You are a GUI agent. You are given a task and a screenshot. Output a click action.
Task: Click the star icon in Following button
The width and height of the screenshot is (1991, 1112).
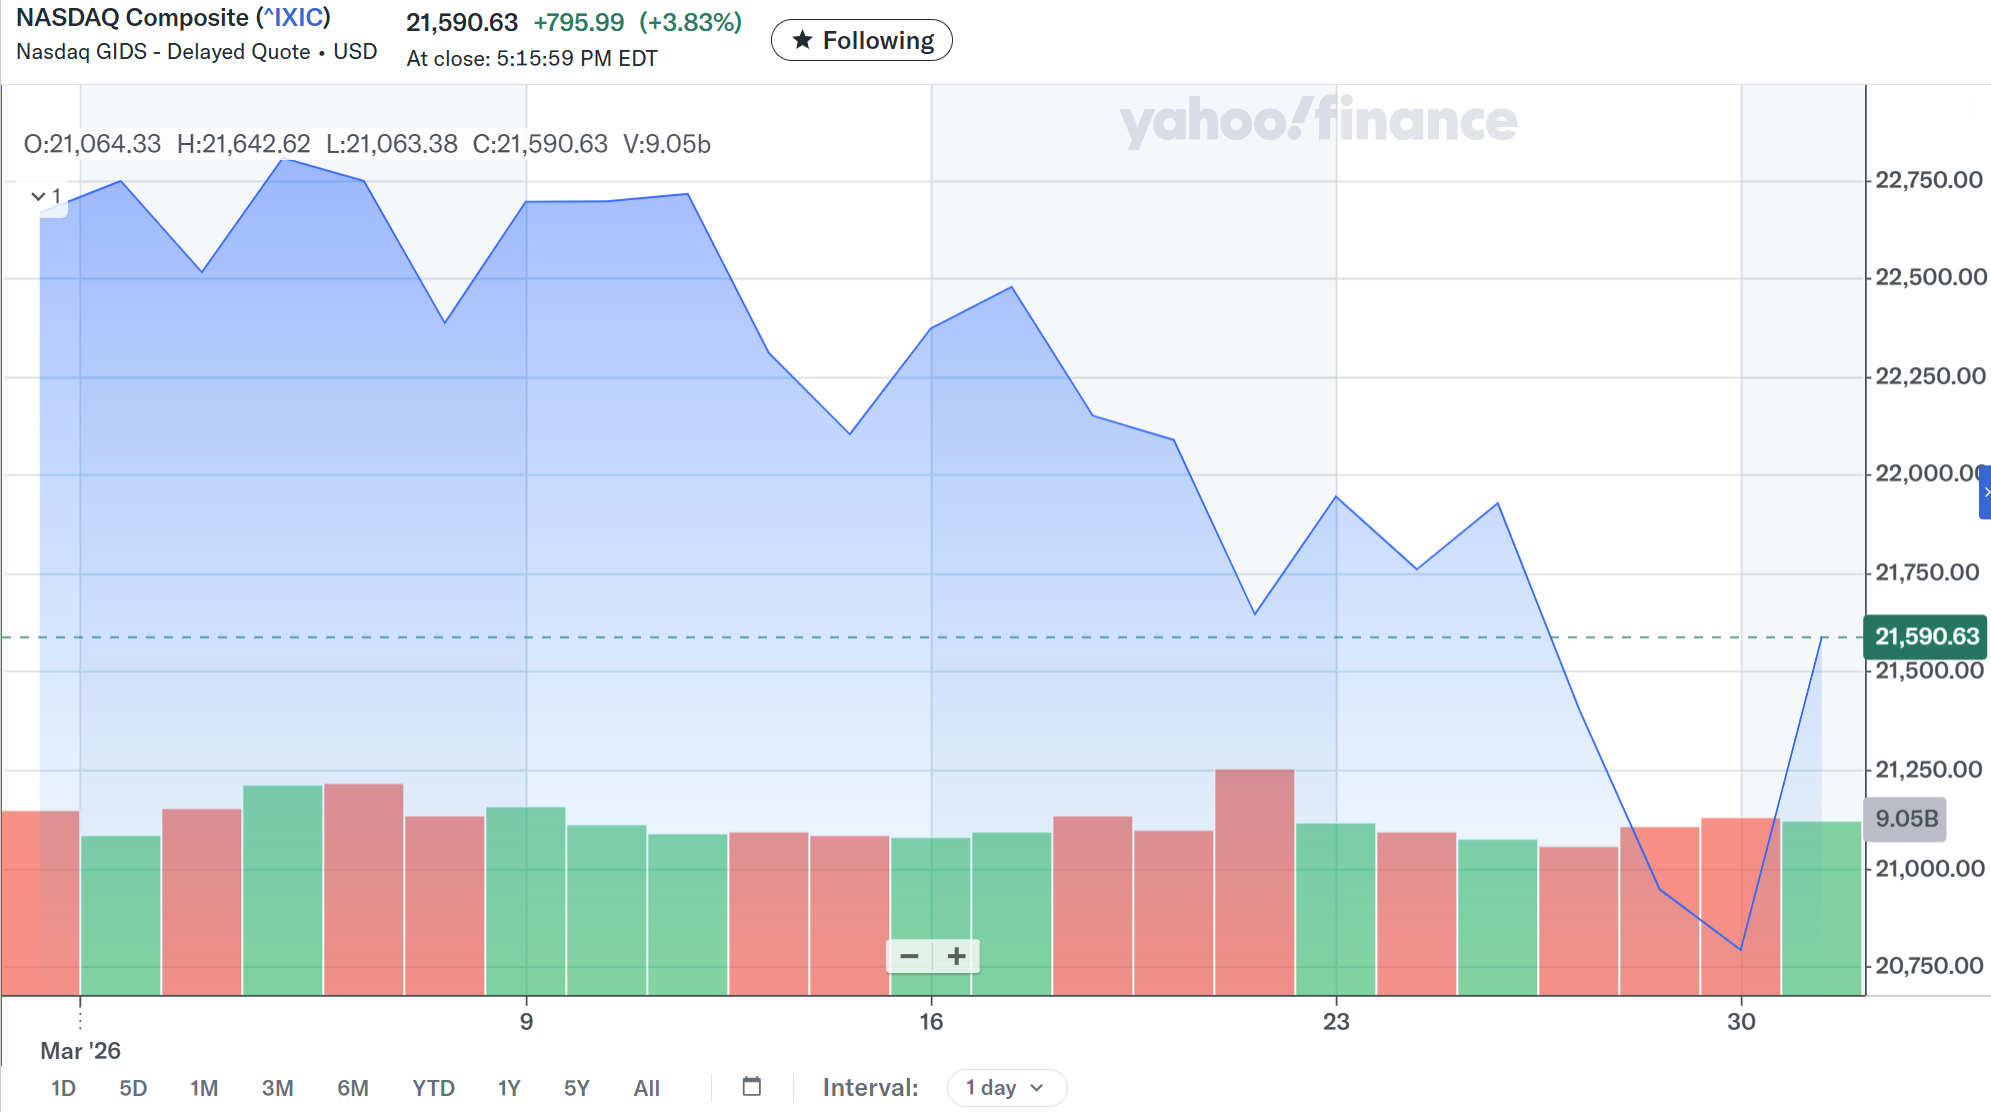802,40
